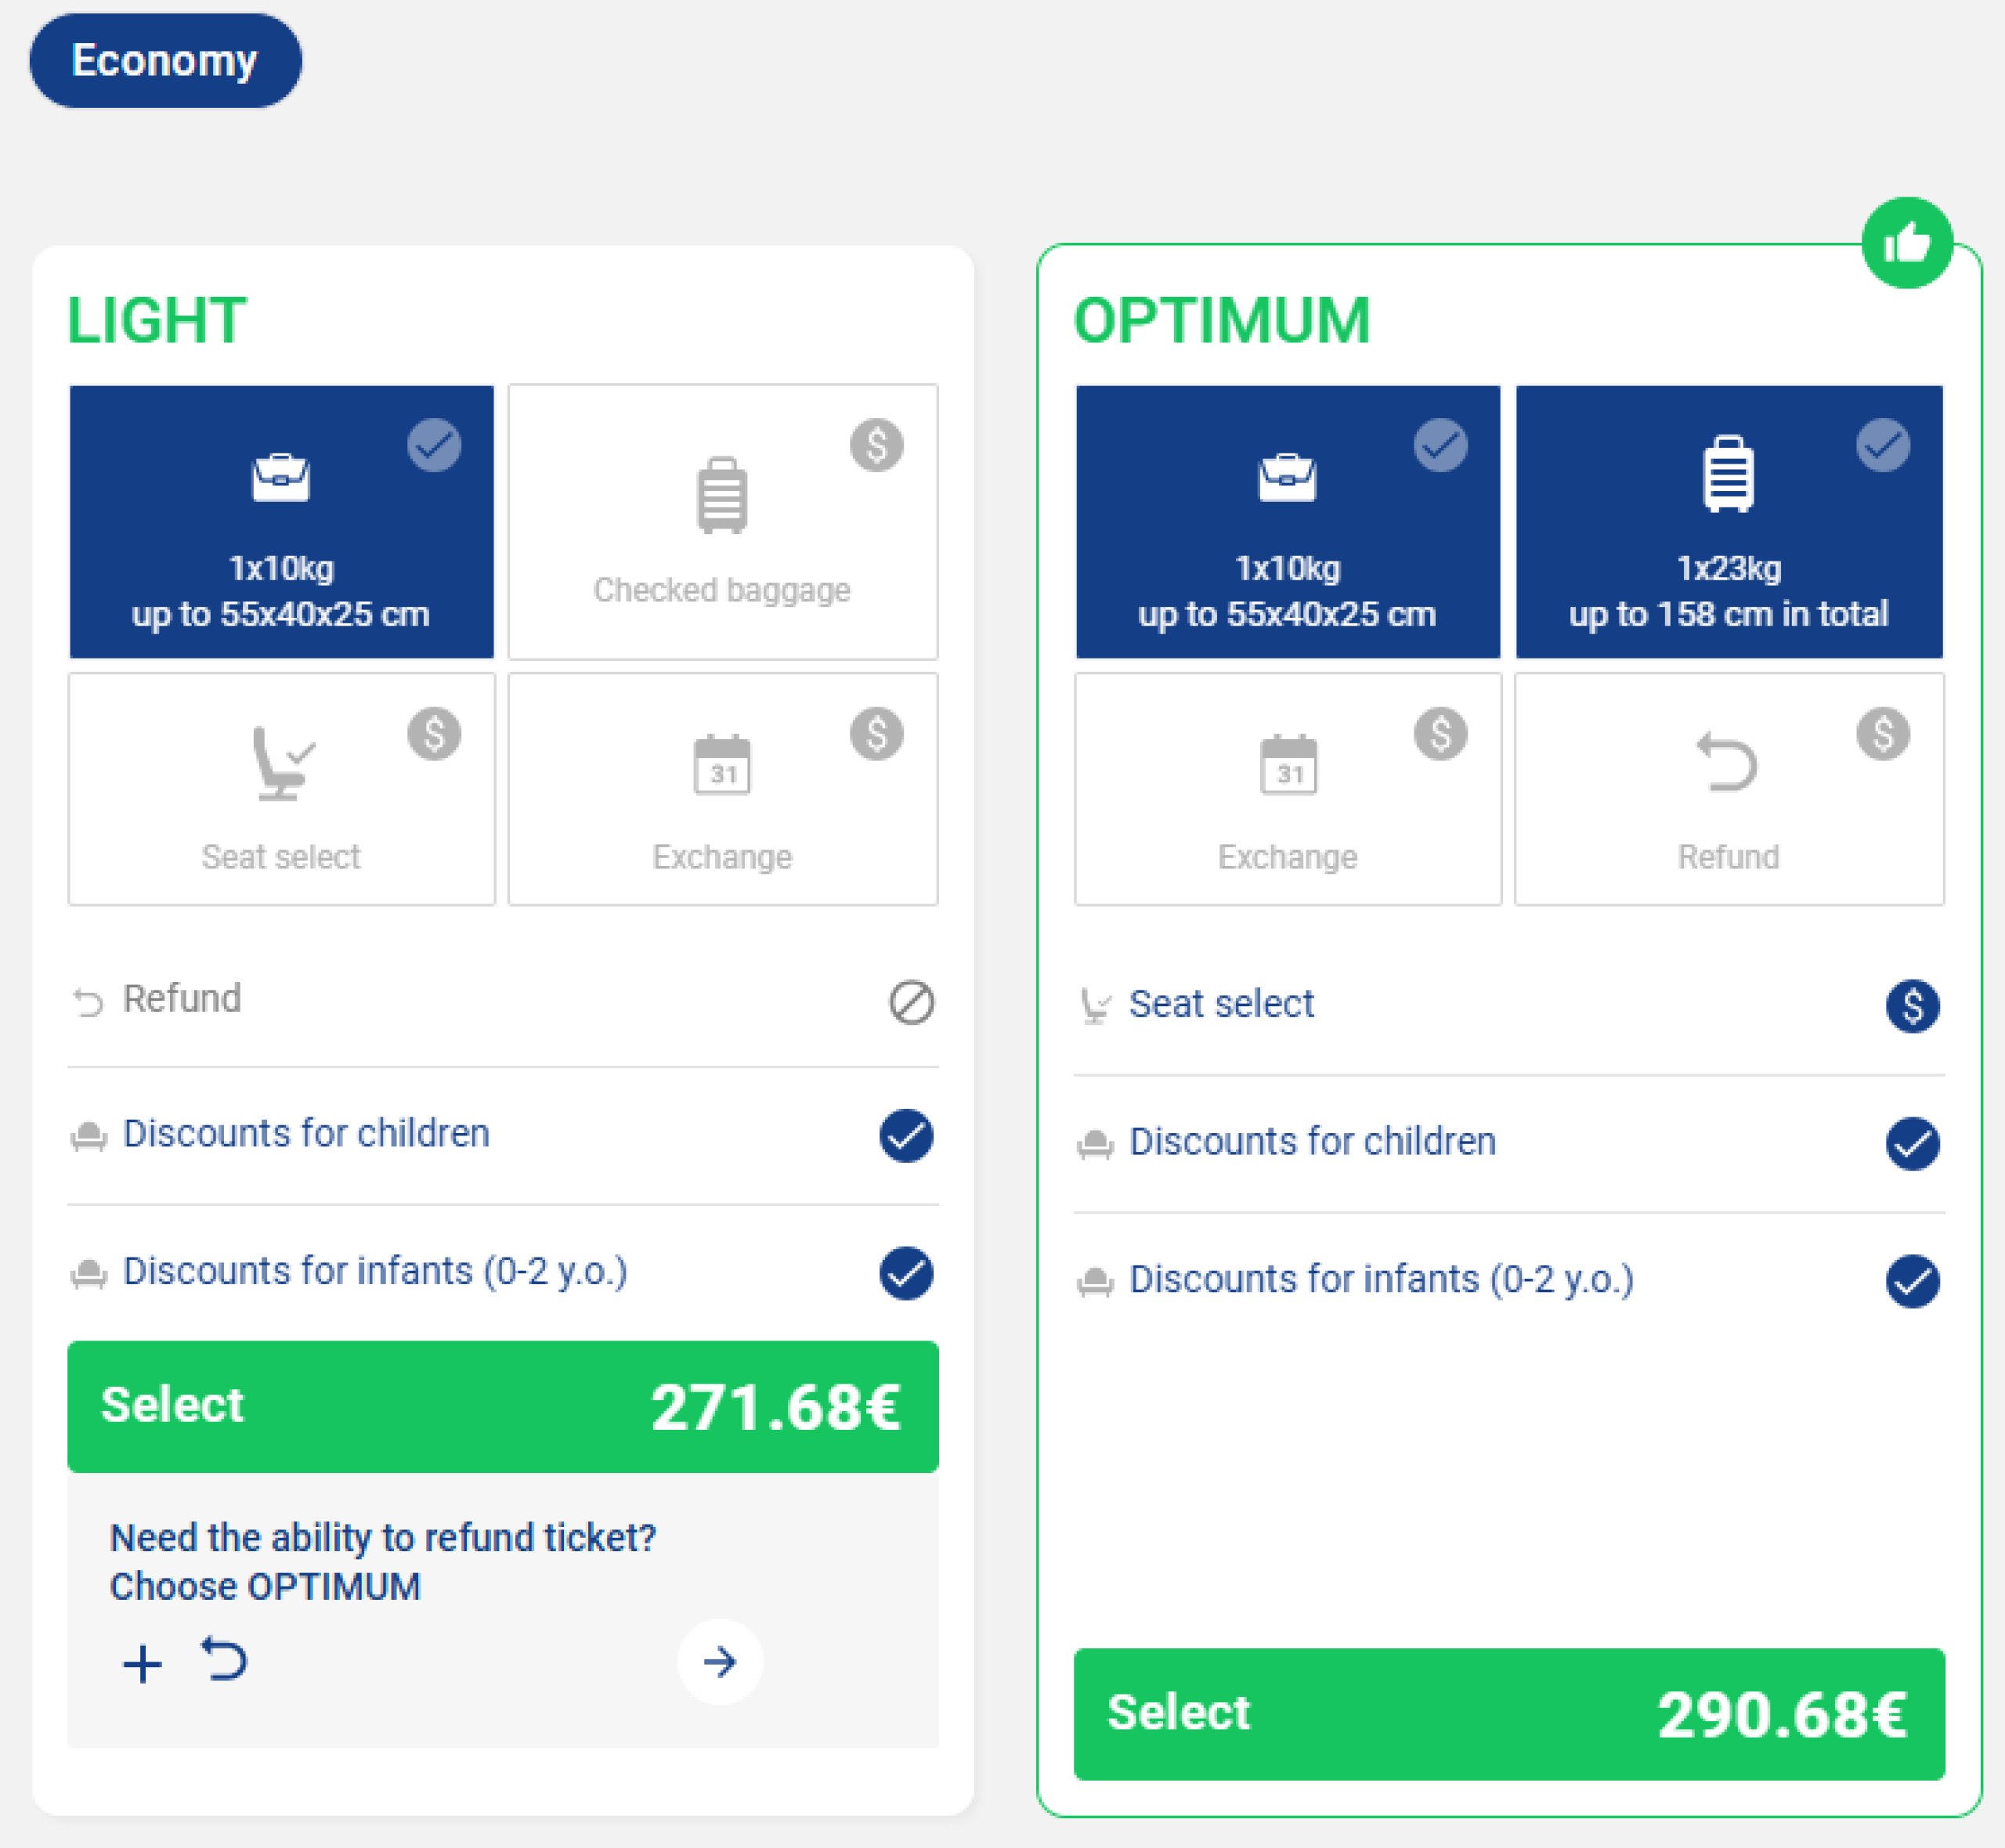
Task: Click the paid dollar badge on LIGHT Checked baggage
Action: click(x=877, y=445)
